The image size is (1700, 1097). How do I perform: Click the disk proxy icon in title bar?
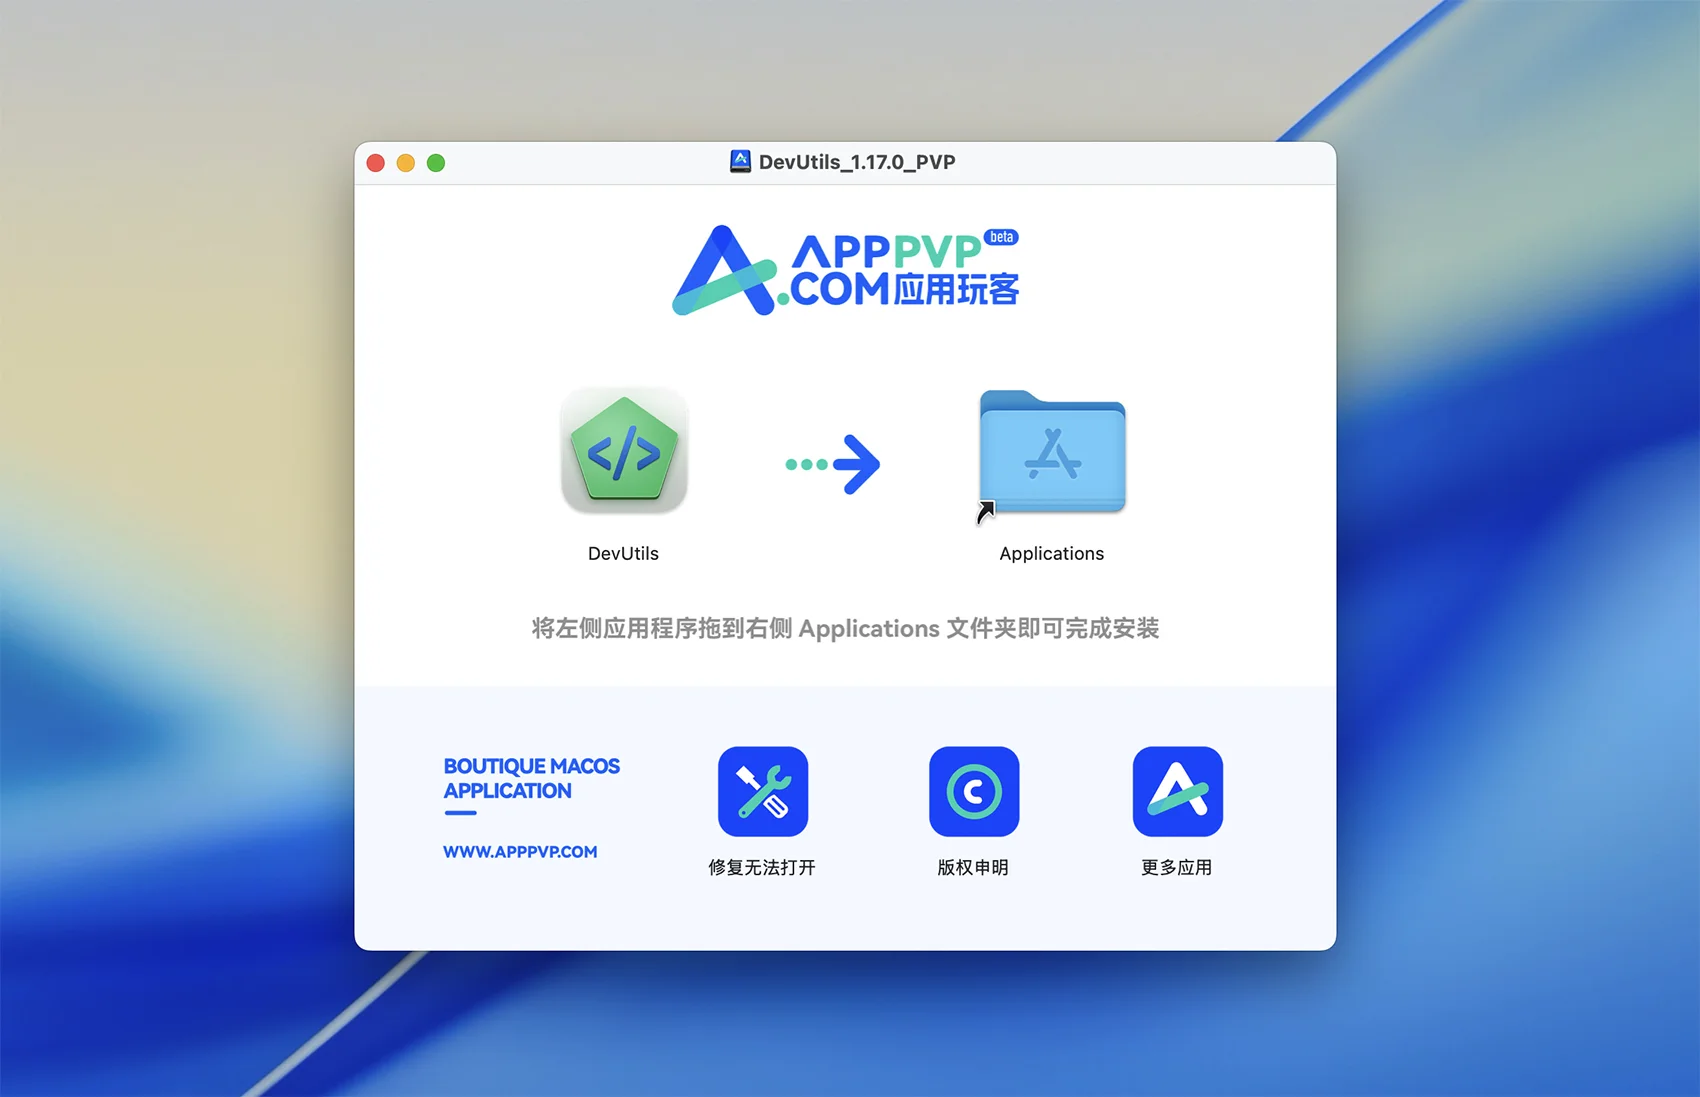[x=740, y=162]
